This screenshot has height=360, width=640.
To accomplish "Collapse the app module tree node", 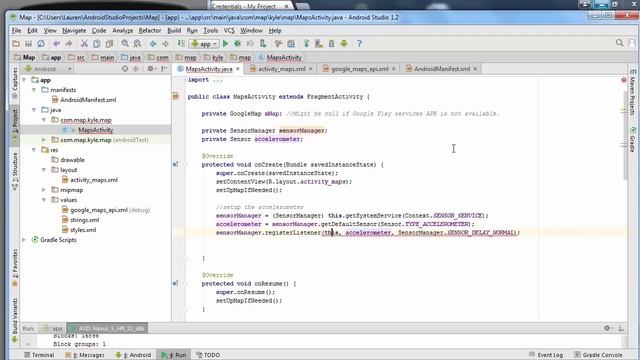I will pos(24,80).
